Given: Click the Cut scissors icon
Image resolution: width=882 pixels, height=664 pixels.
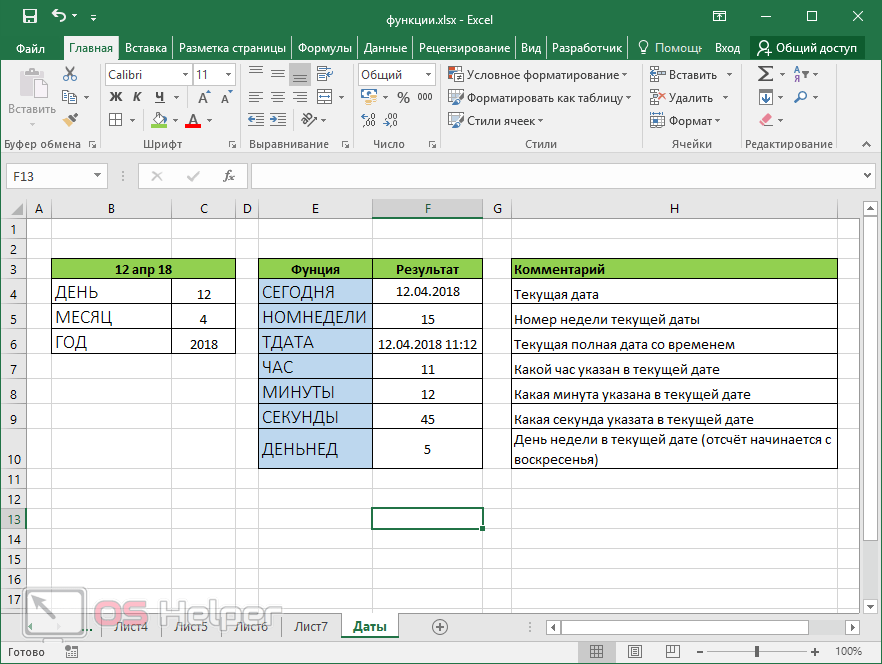Looking at the screenshot, I should pyautogui.click(x=70, y=74).
